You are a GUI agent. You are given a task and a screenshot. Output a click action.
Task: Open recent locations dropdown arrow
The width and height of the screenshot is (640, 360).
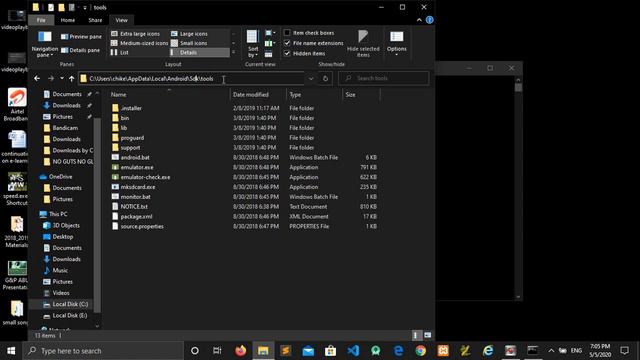[62, 78]
